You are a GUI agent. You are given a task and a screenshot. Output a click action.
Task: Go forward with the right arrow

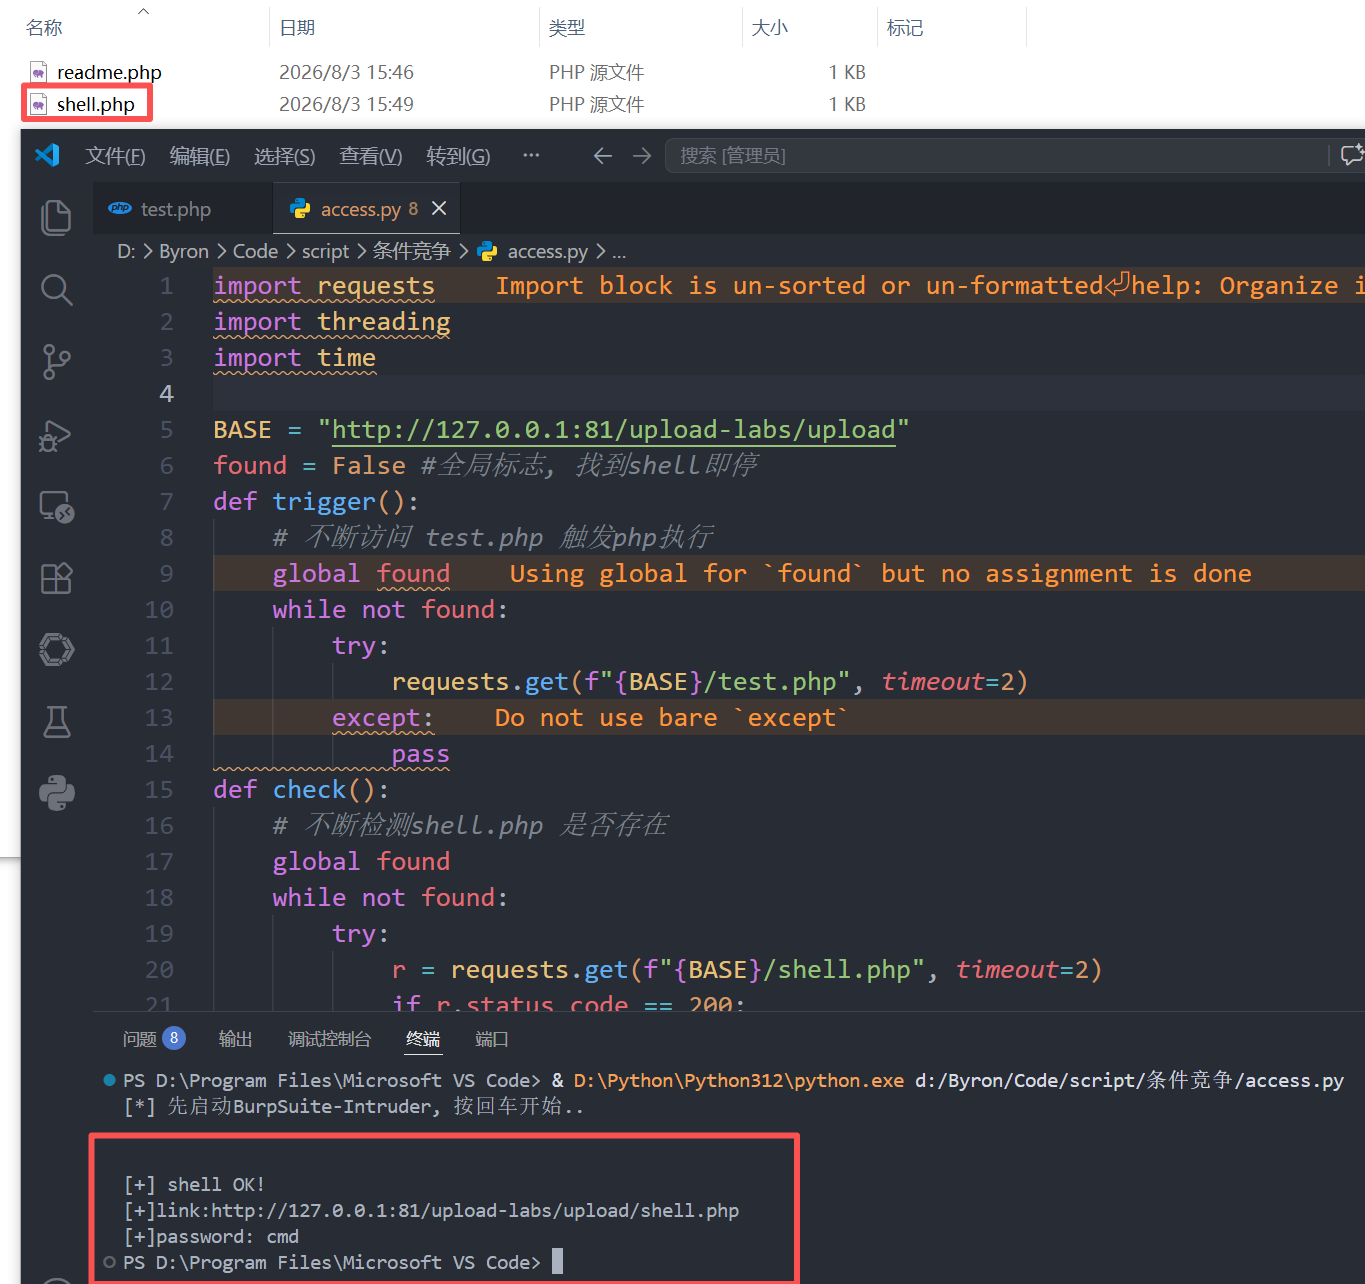click(642, 156)
